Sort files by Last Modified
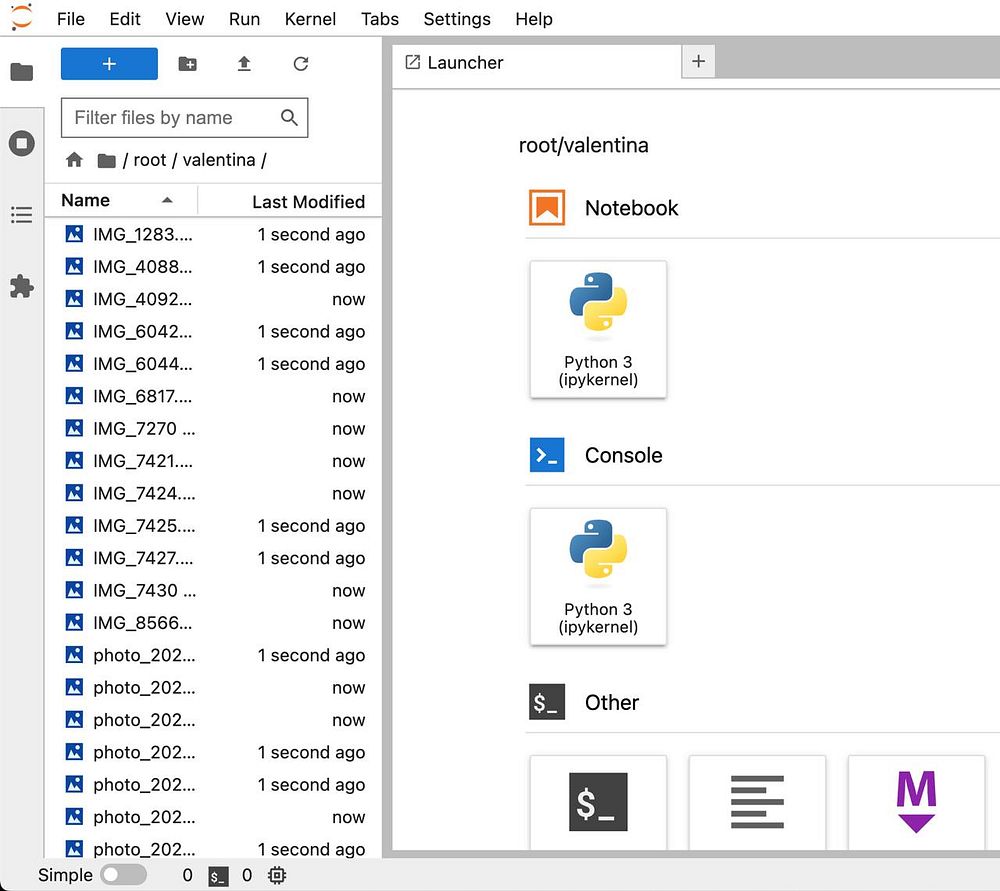 click(x=308, y=202)
